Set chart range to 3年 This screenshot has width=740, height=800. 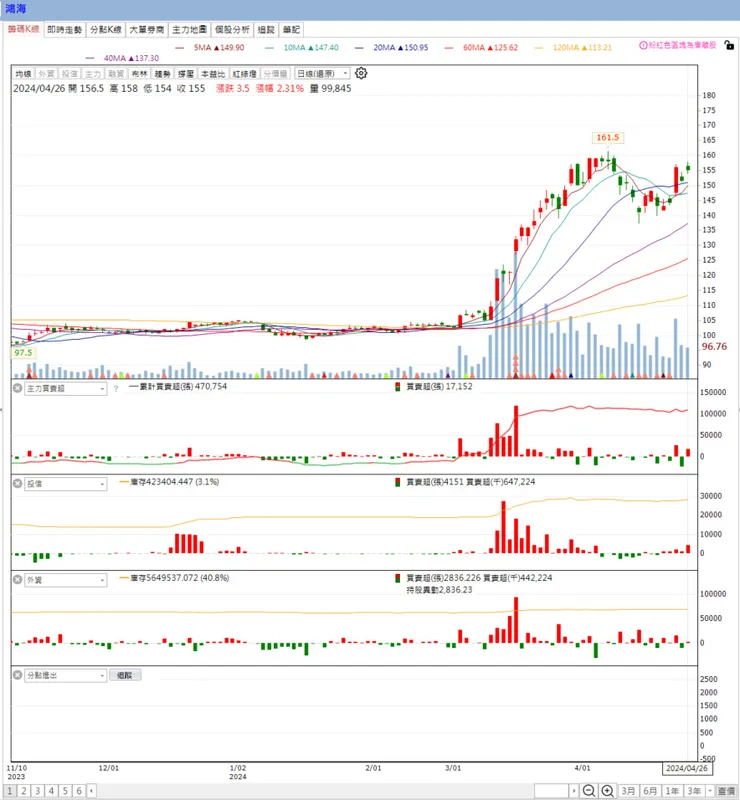click(x=695, y=791)
